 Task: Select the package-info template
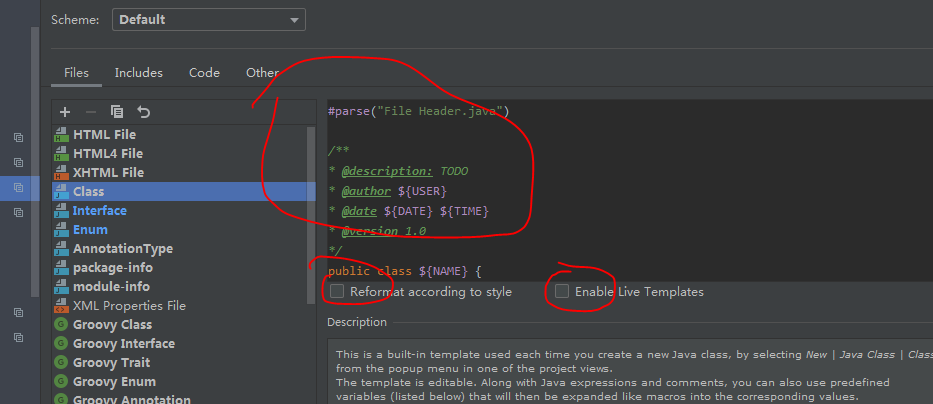[x=184, y=268]
